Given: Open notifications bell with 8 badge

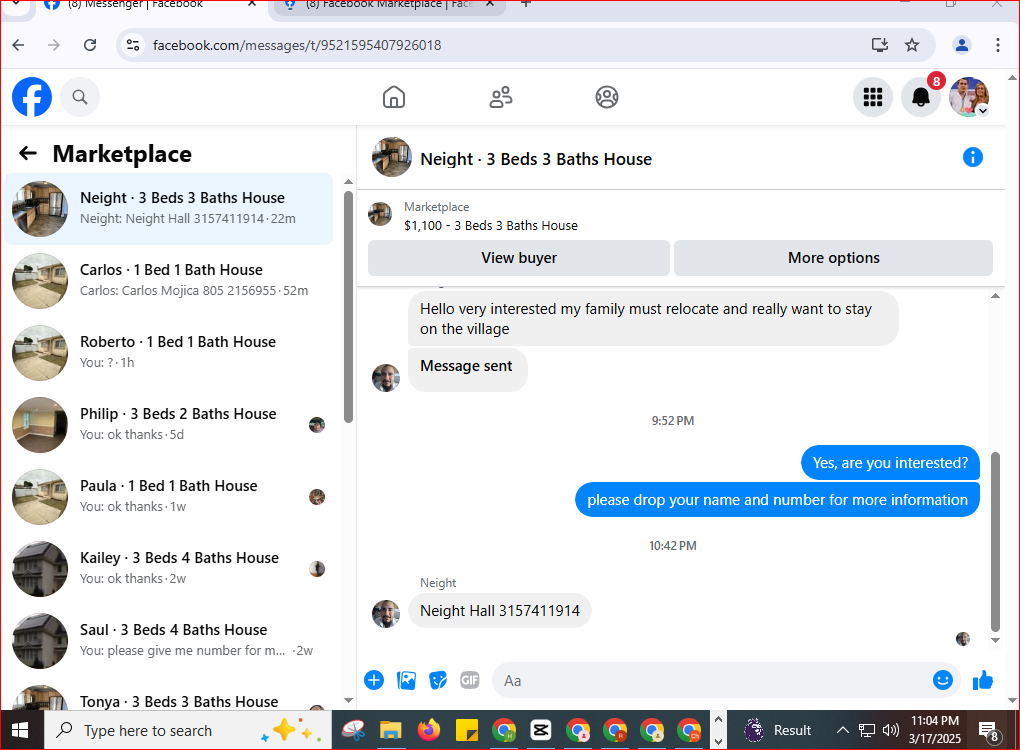Looking at the screenshot, I should click(920, 97).
